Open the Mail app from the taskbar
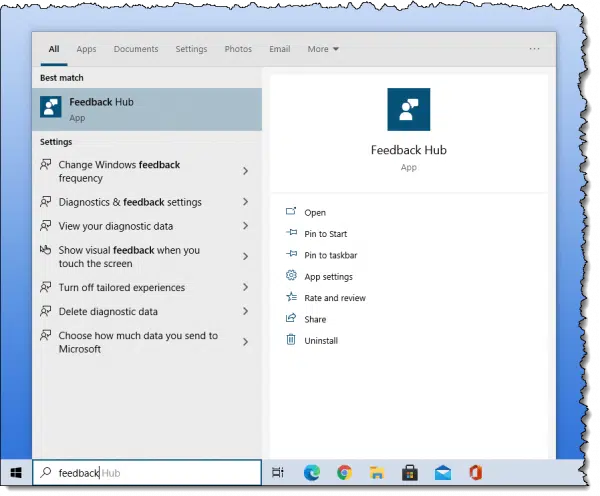 [443, 473]
